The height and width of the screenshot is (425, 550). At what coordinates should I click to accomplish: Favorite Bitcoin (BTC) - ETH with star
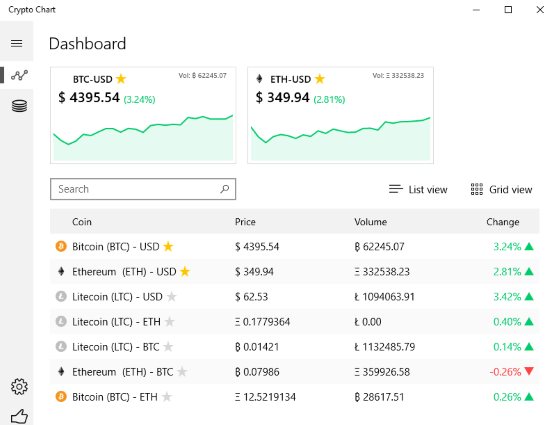167,397
